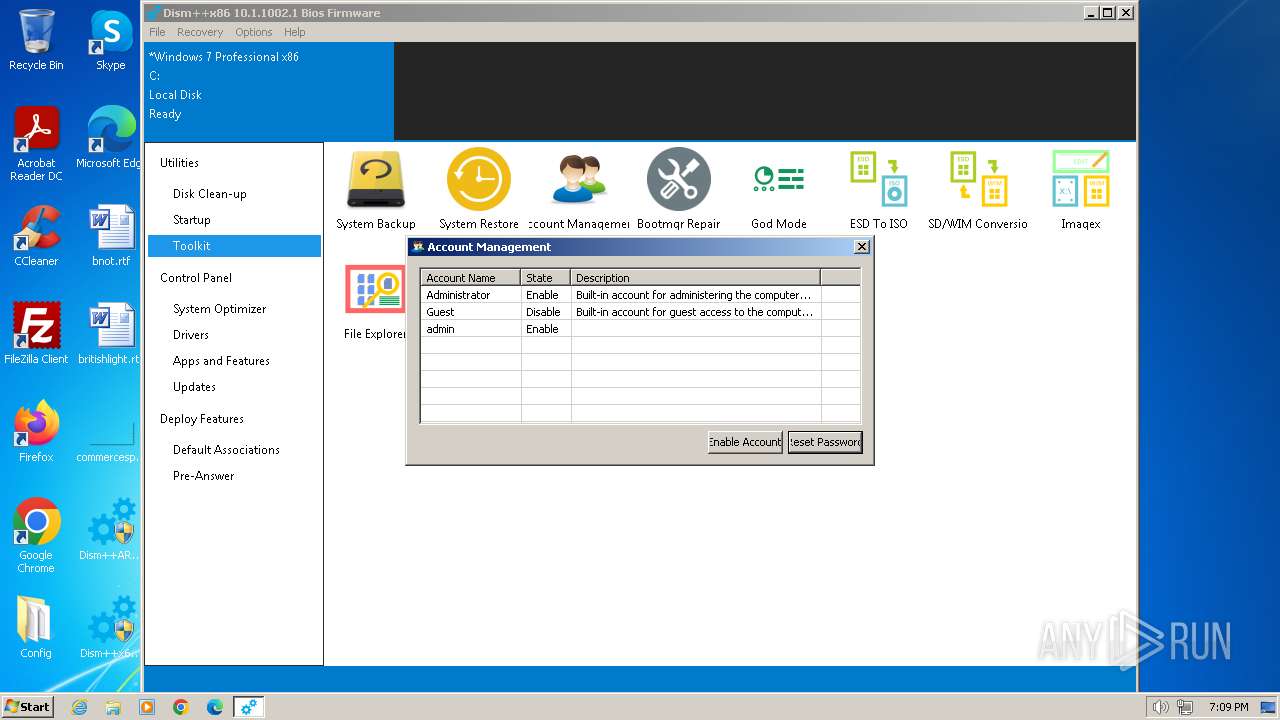Image resolution: width=1280 pixels, height=720 pixels.
Task: Open the ESD/WIM Conversion tool
Action: [x=978, y=189]
